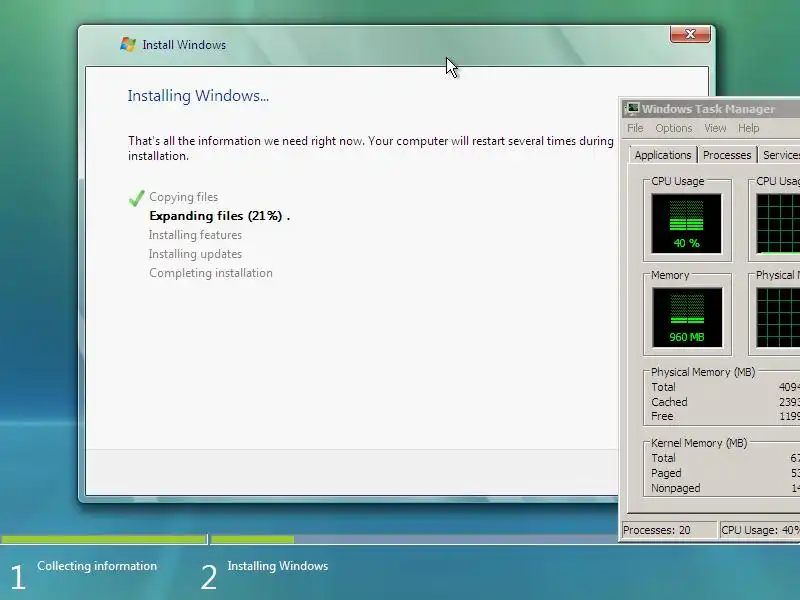Click the green checkmark beside Copying files
800x600 pixels.
pos(136,198)
